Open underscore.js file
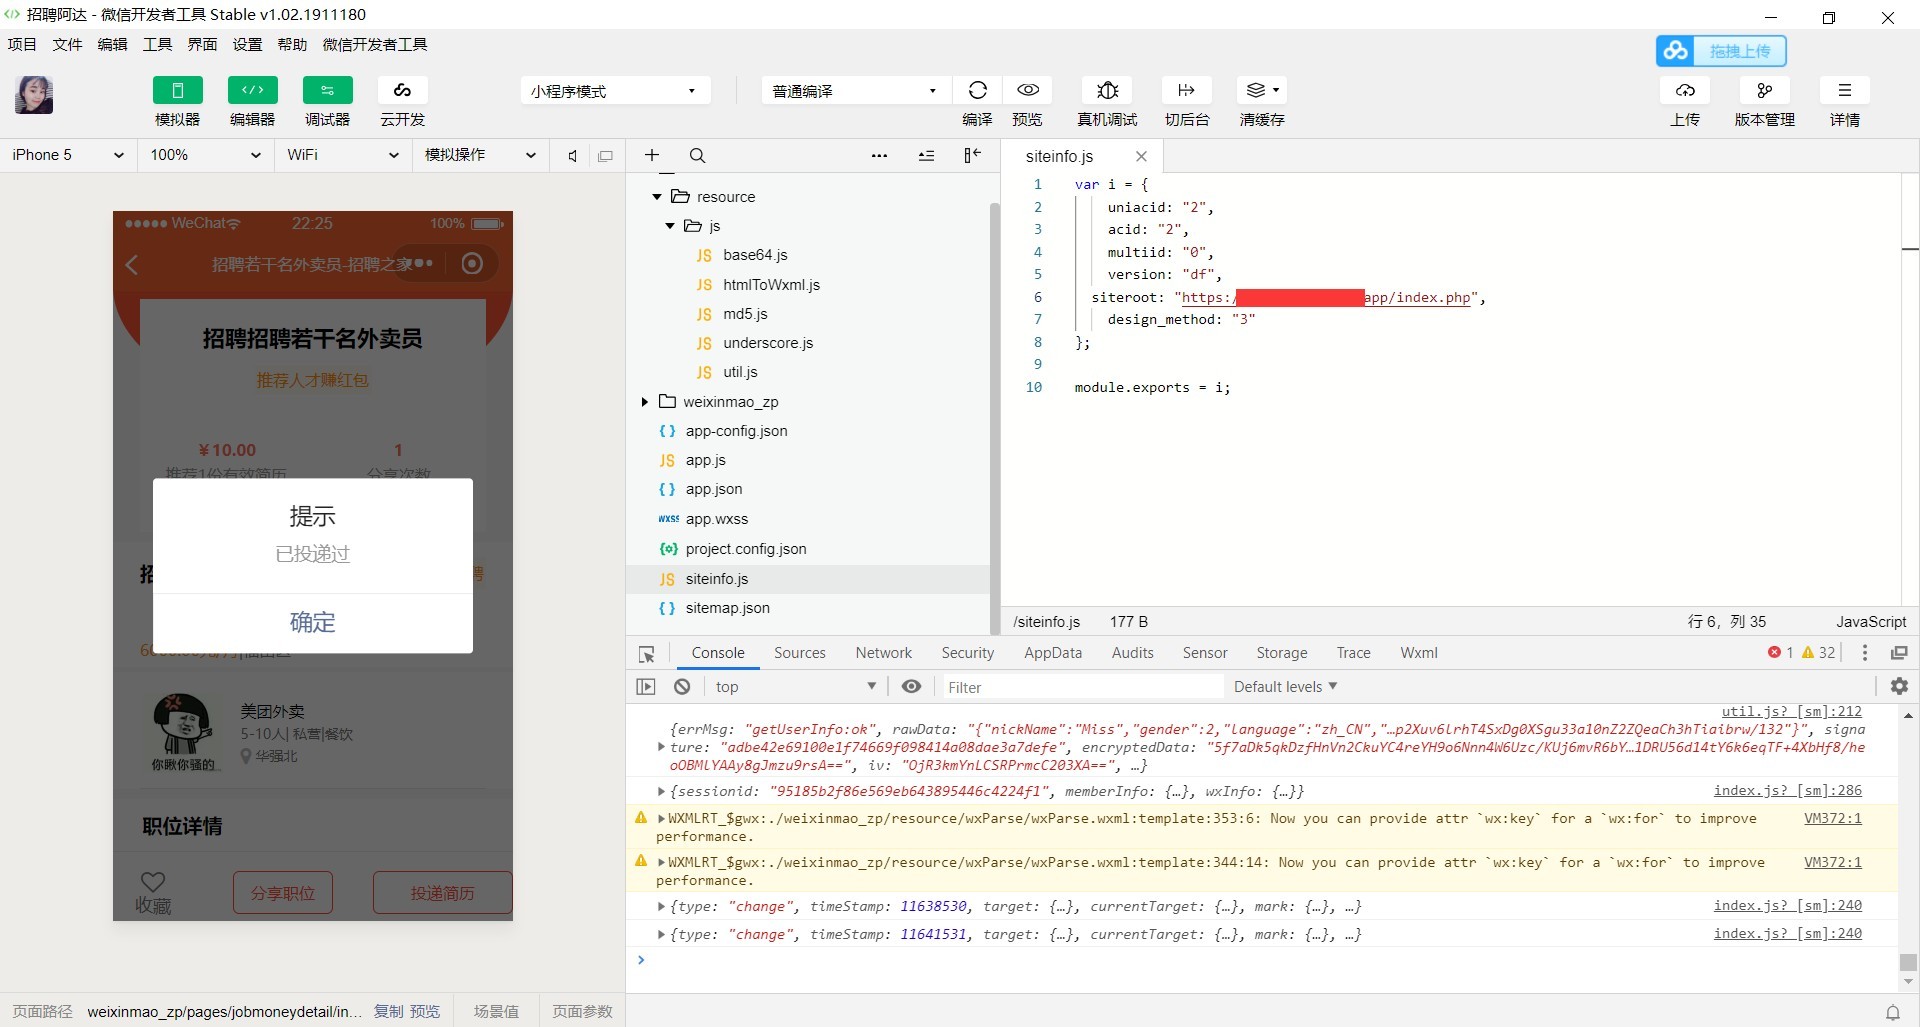Screen dimensions: 1920x1027 tap(768, 343)
